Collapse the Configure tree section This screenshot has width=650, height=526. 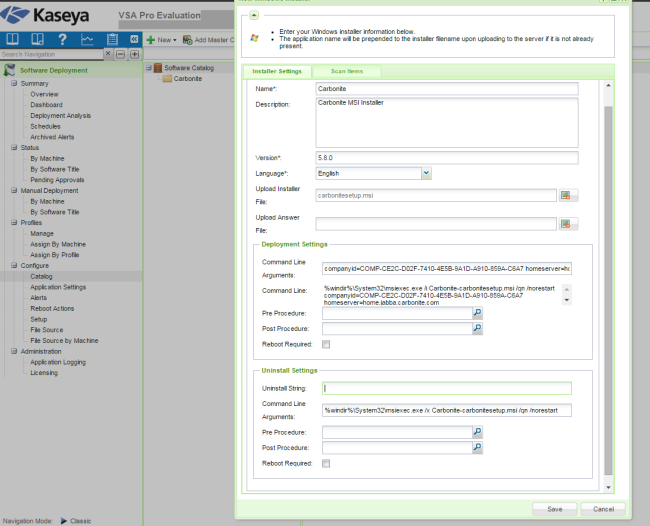[x=14, y=265]
